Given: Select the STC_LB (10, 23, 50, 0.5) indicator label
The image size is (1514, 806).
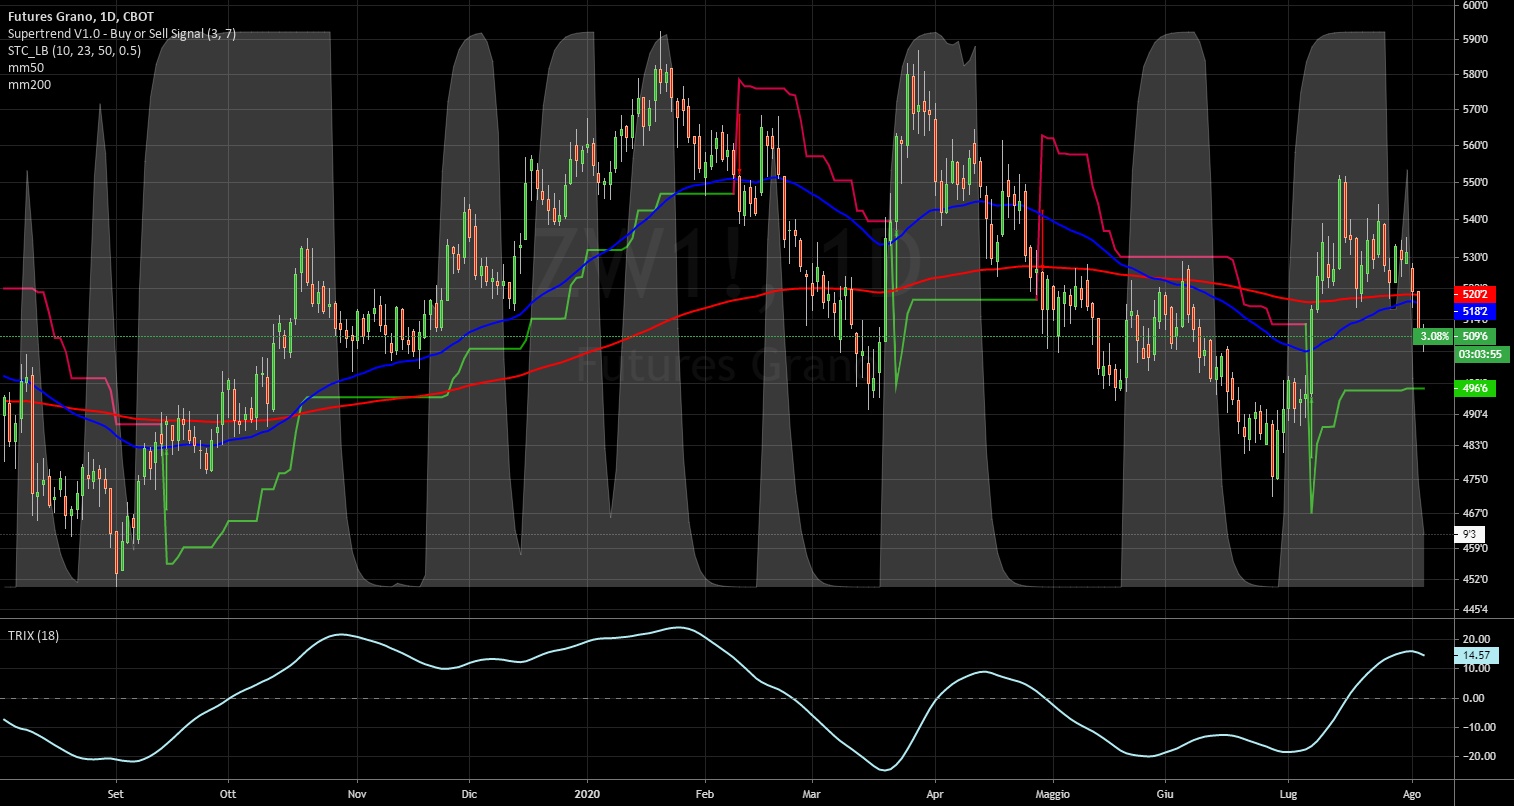Looking at the screenshot, I should pos(74,51).
